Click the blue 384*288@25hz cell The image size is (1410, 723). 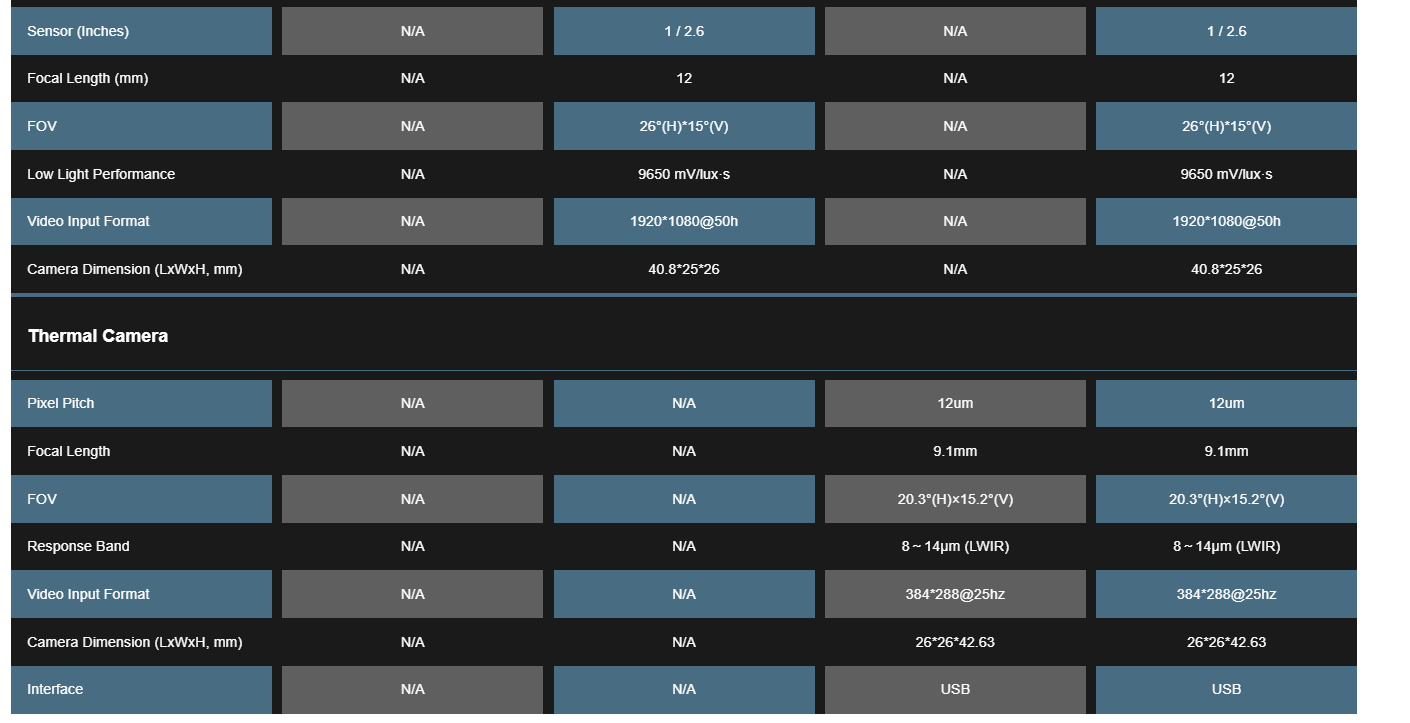click(x=1226, y=594)
